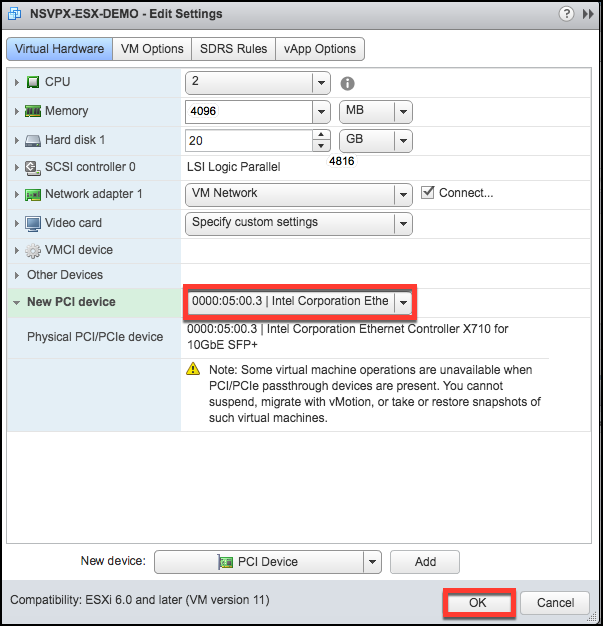Open the New PCI device selection dropdown
The width and height of the screenshot is (603, 626).
pyautogui.click(x=403, y=302)
